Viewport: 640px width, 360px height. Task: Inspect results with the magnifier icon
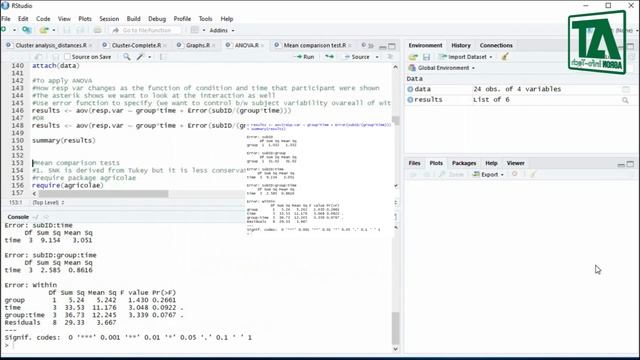[x=625, y=100]
